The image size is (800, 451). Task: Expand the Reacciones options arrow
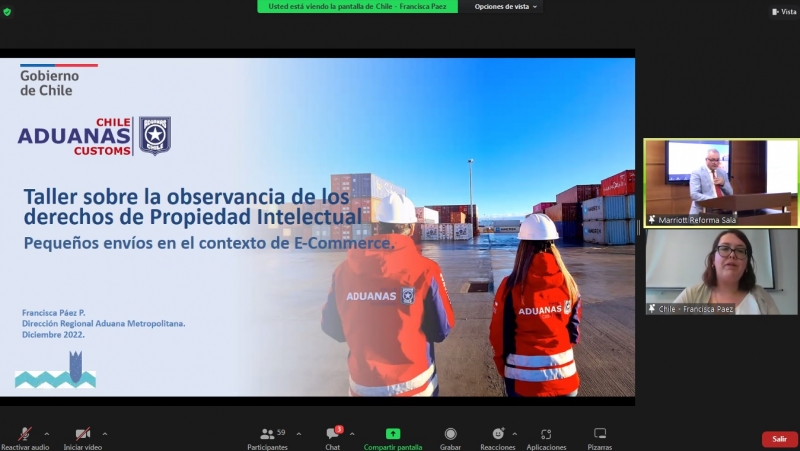pos(515,434)
